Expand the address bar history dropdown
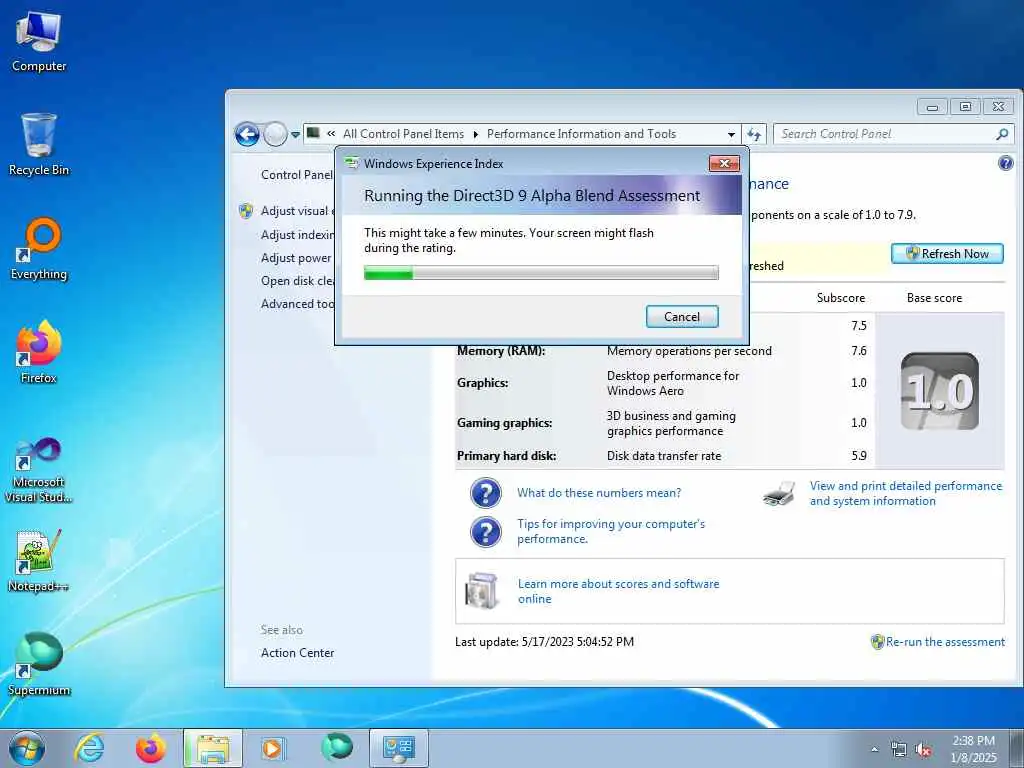The height and width of the screenshot is (768, 1024). click(731, 135)
